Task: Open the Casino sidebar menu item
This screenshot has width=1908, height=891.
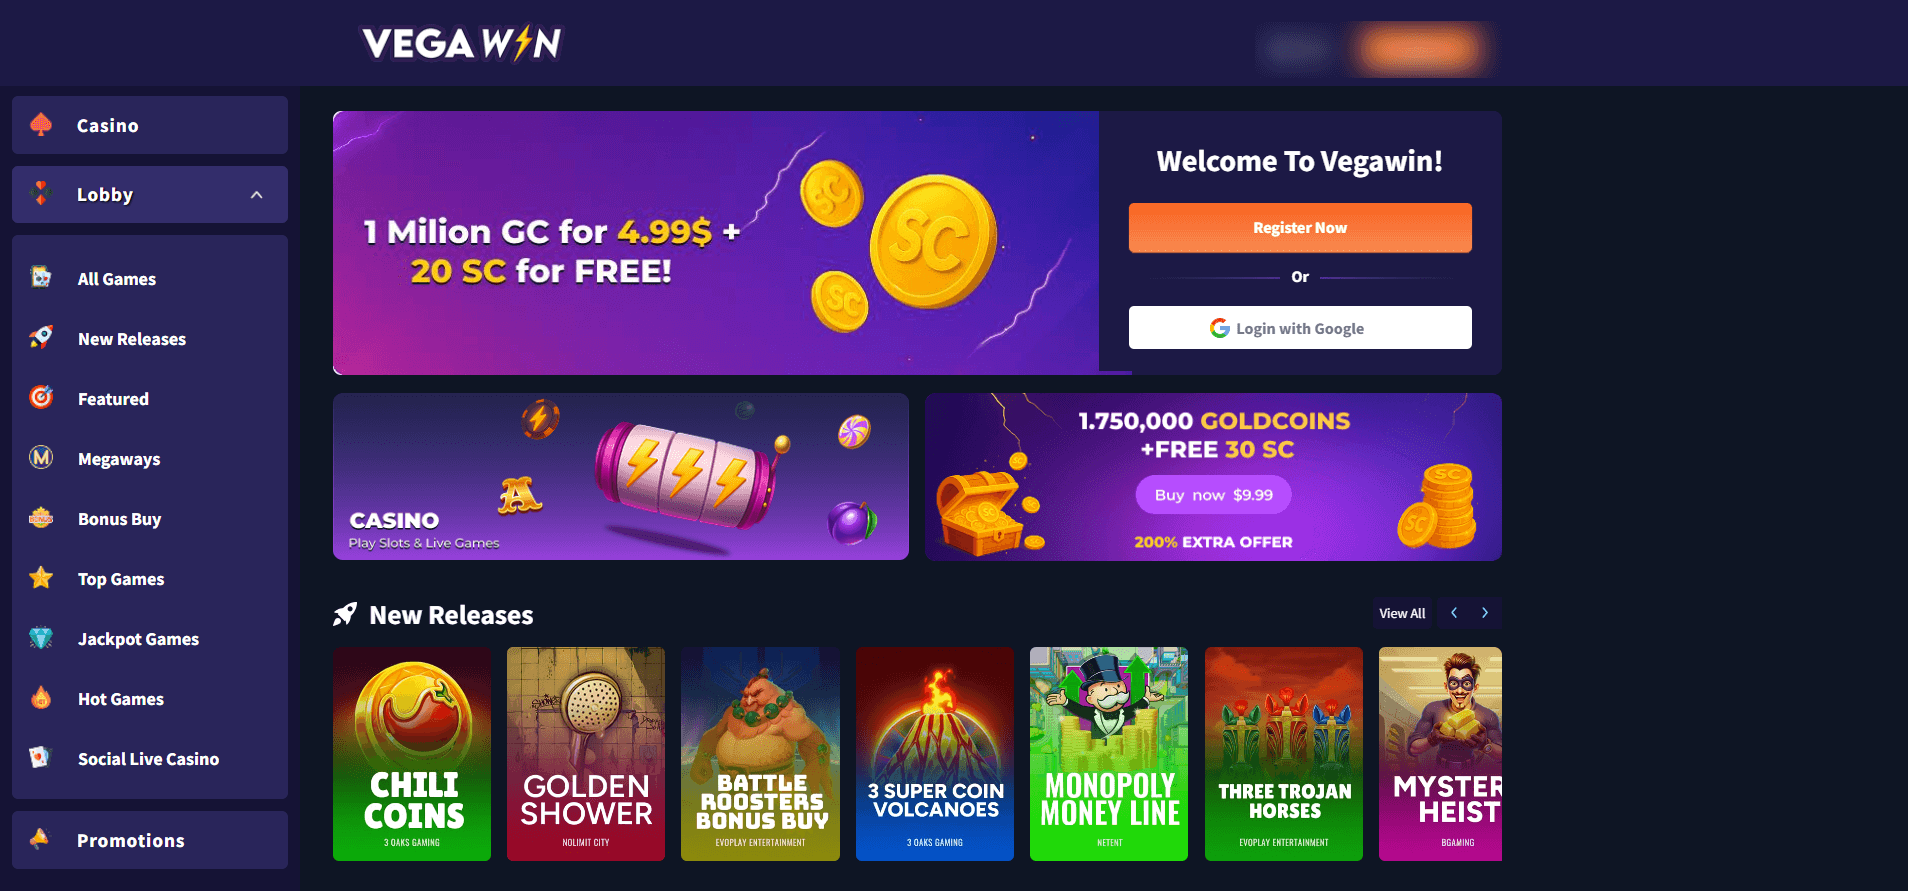Action: point(150,125)
